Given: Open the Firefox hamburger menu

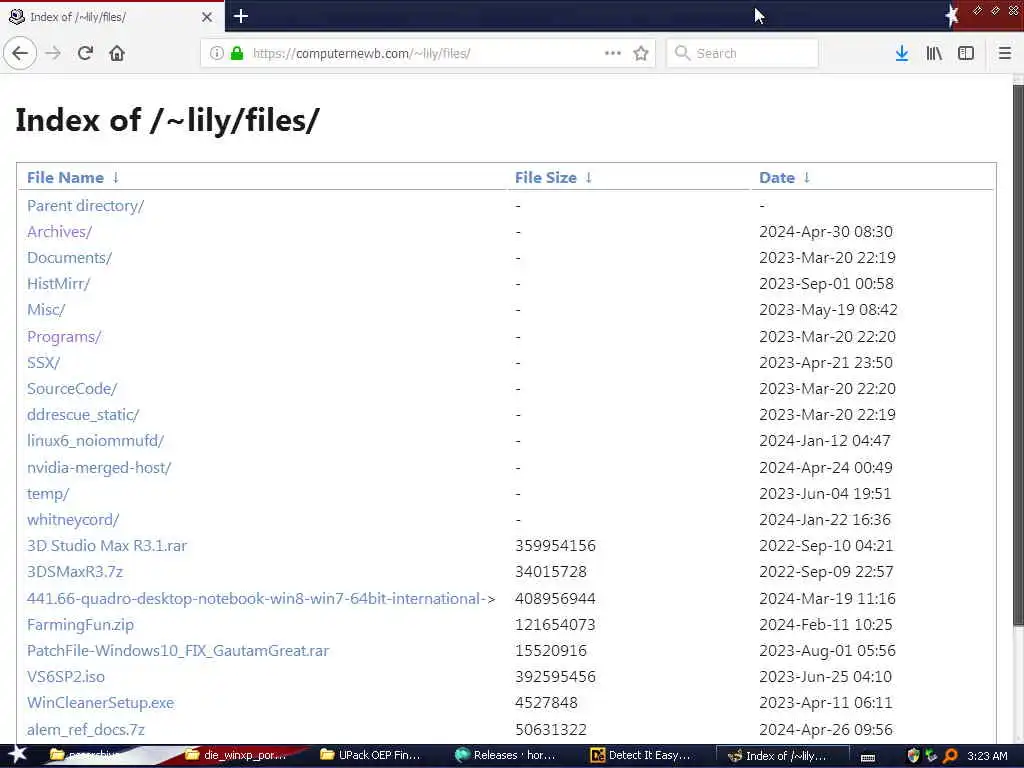Looking at the screenshot, I should 1004,53.
